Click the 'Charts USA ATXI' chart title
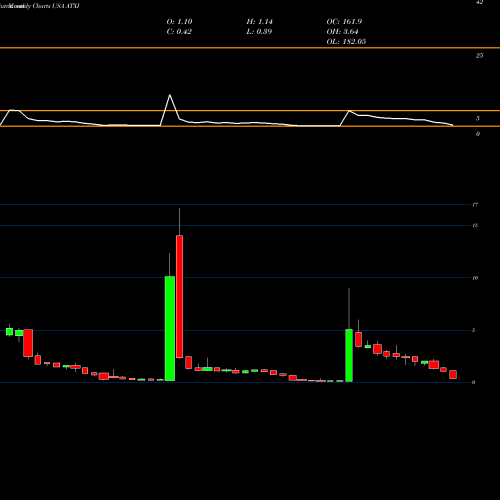Screen dimensions: 500x500 coord(56,6)
